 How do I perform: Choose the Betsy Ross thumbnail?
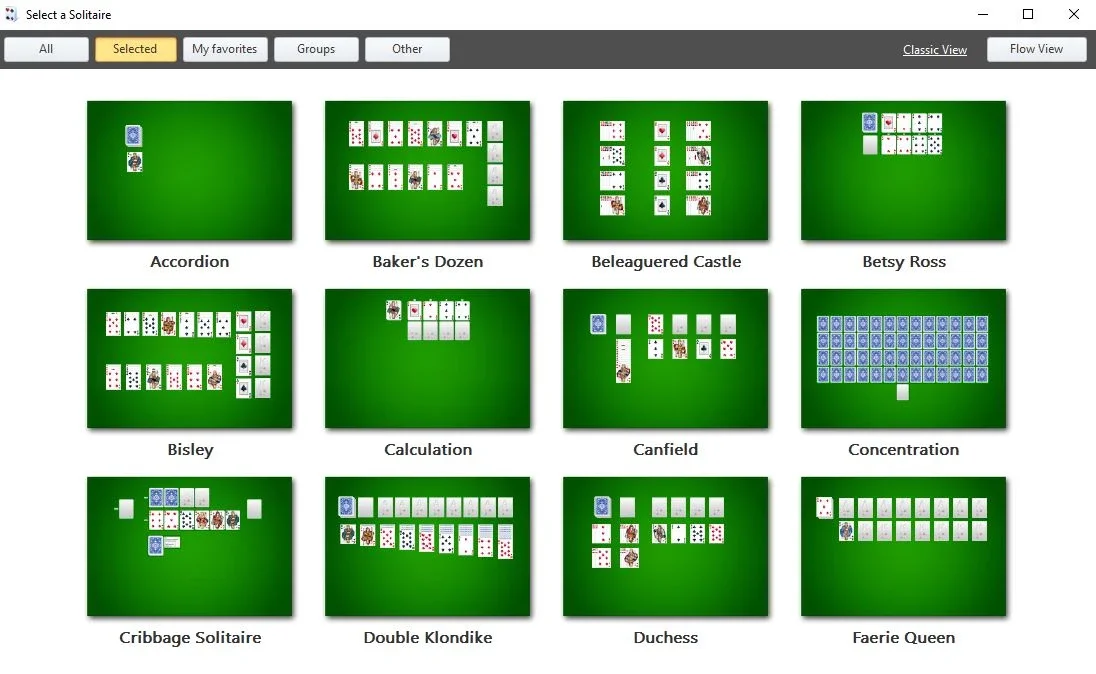tap(903, 171)
